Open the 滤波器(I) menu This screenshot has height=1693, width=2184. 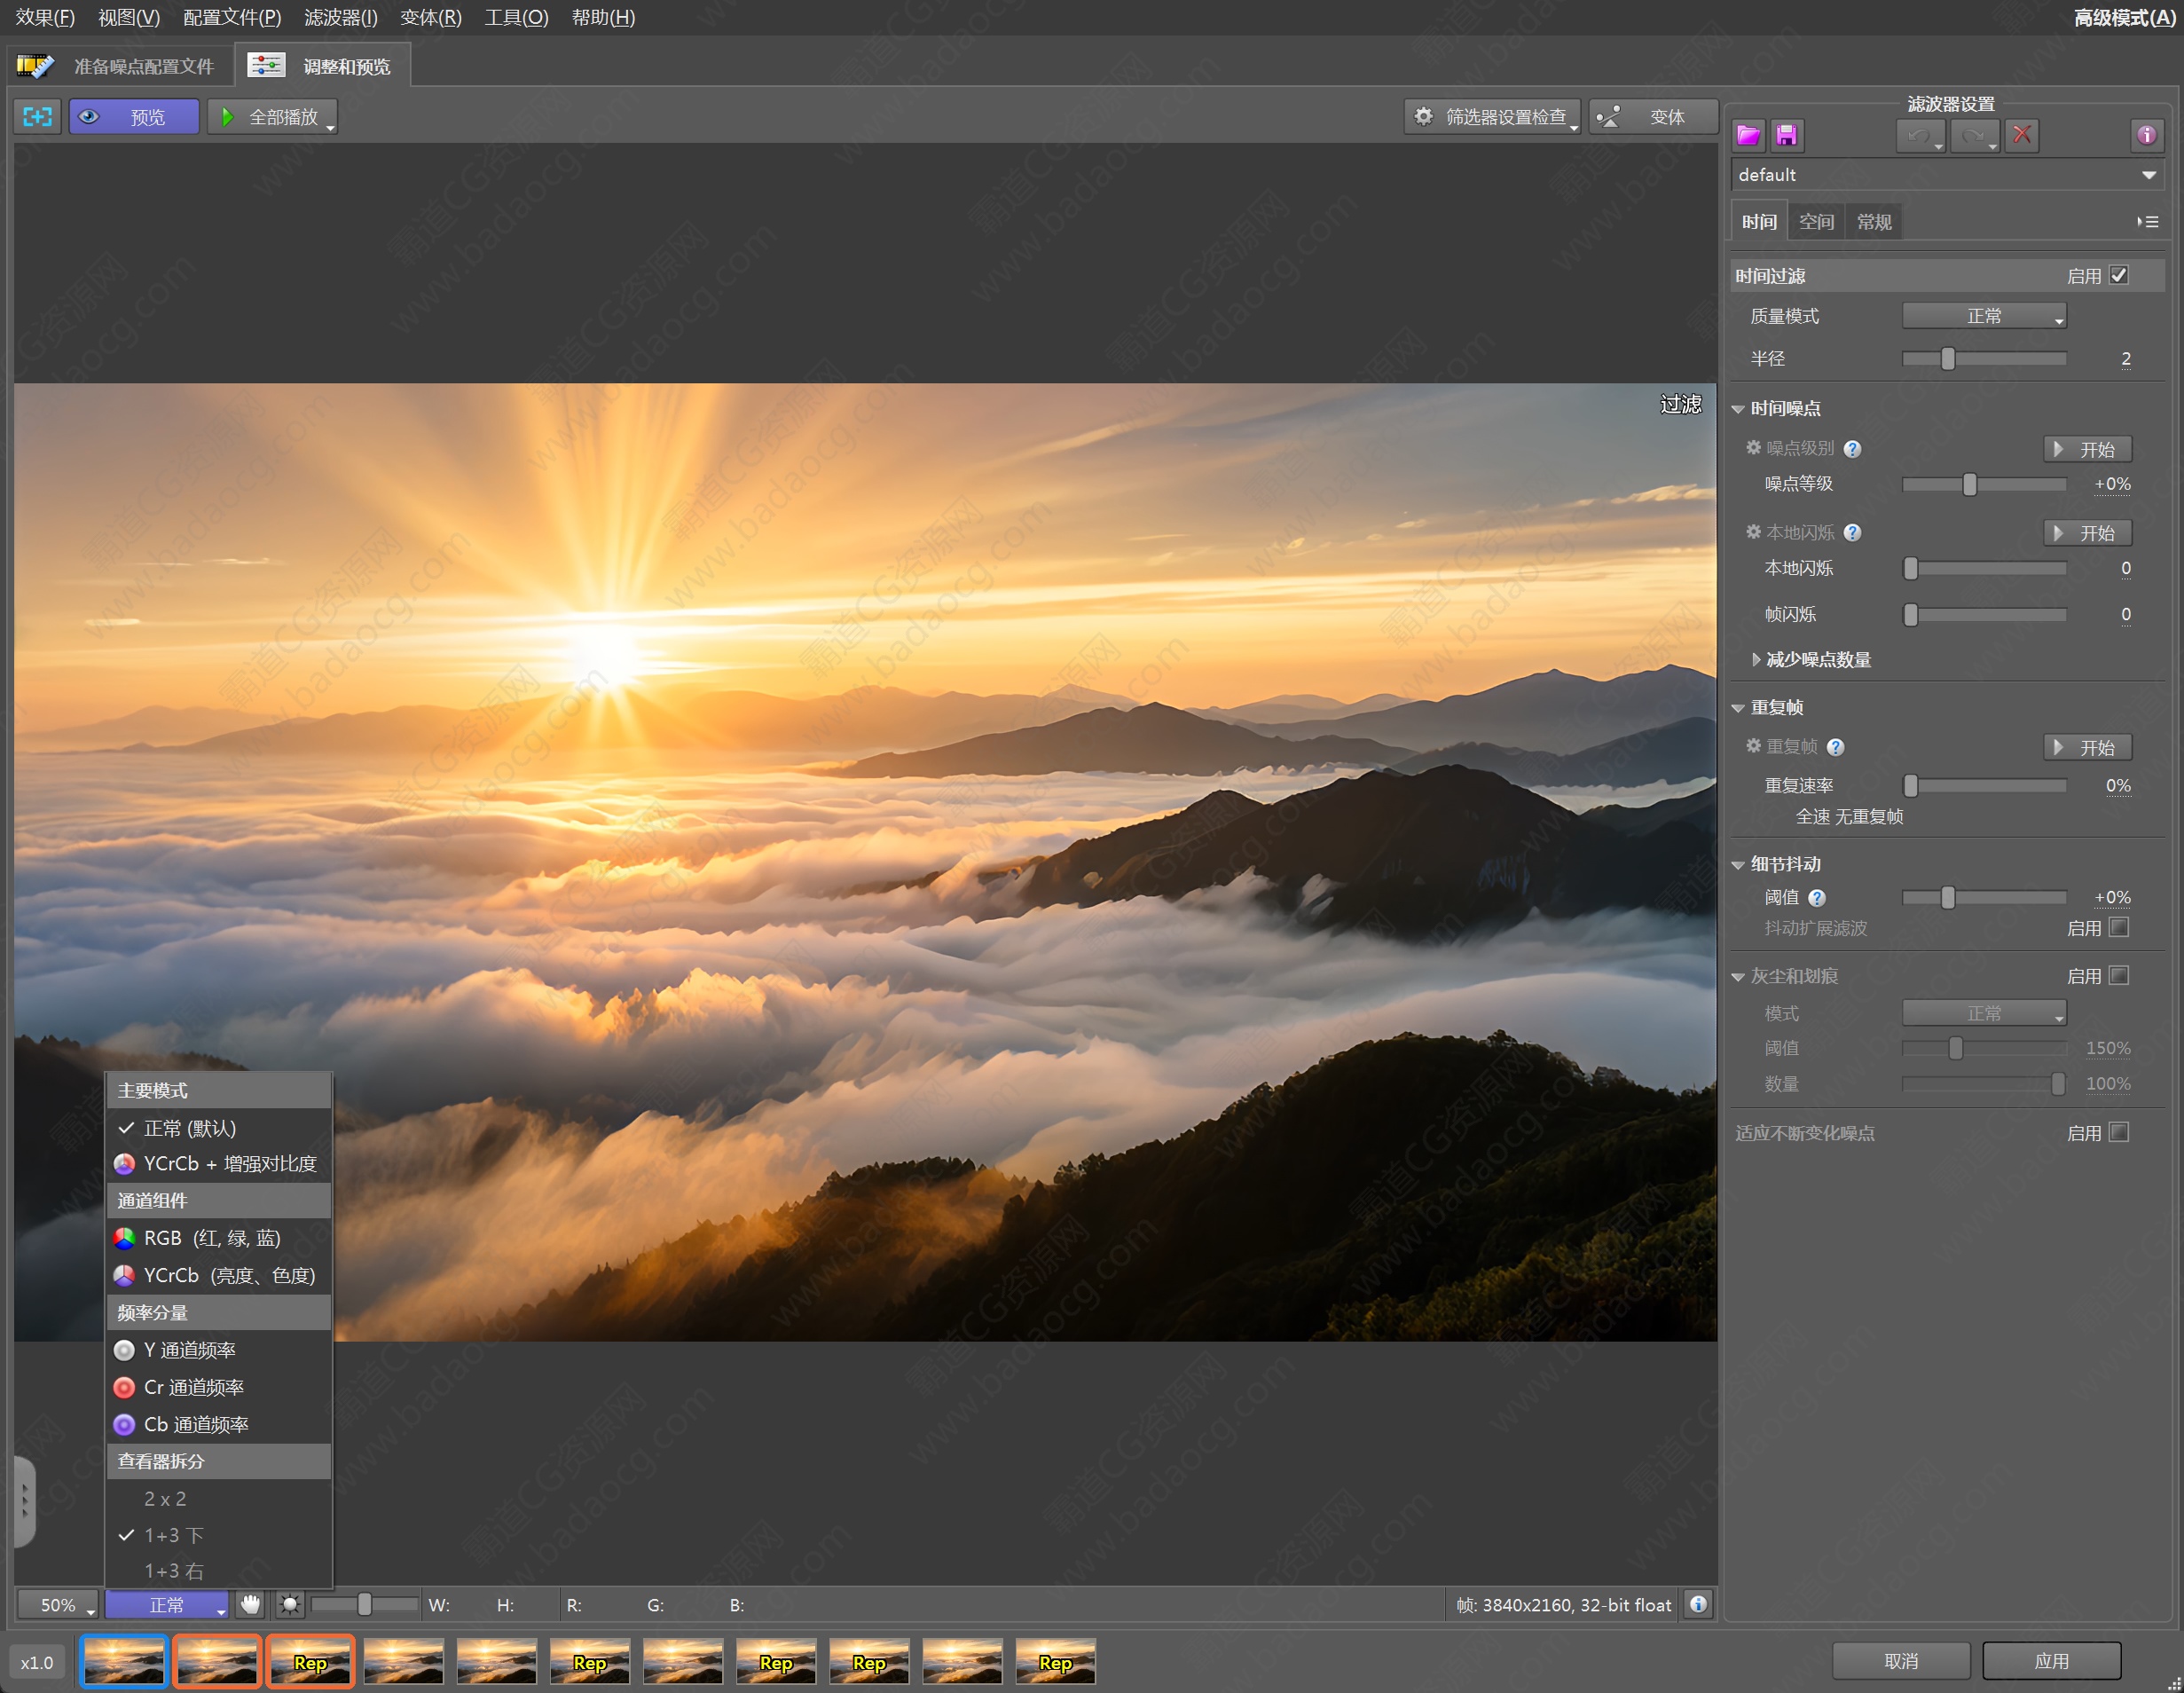click(x=341, y=17)
